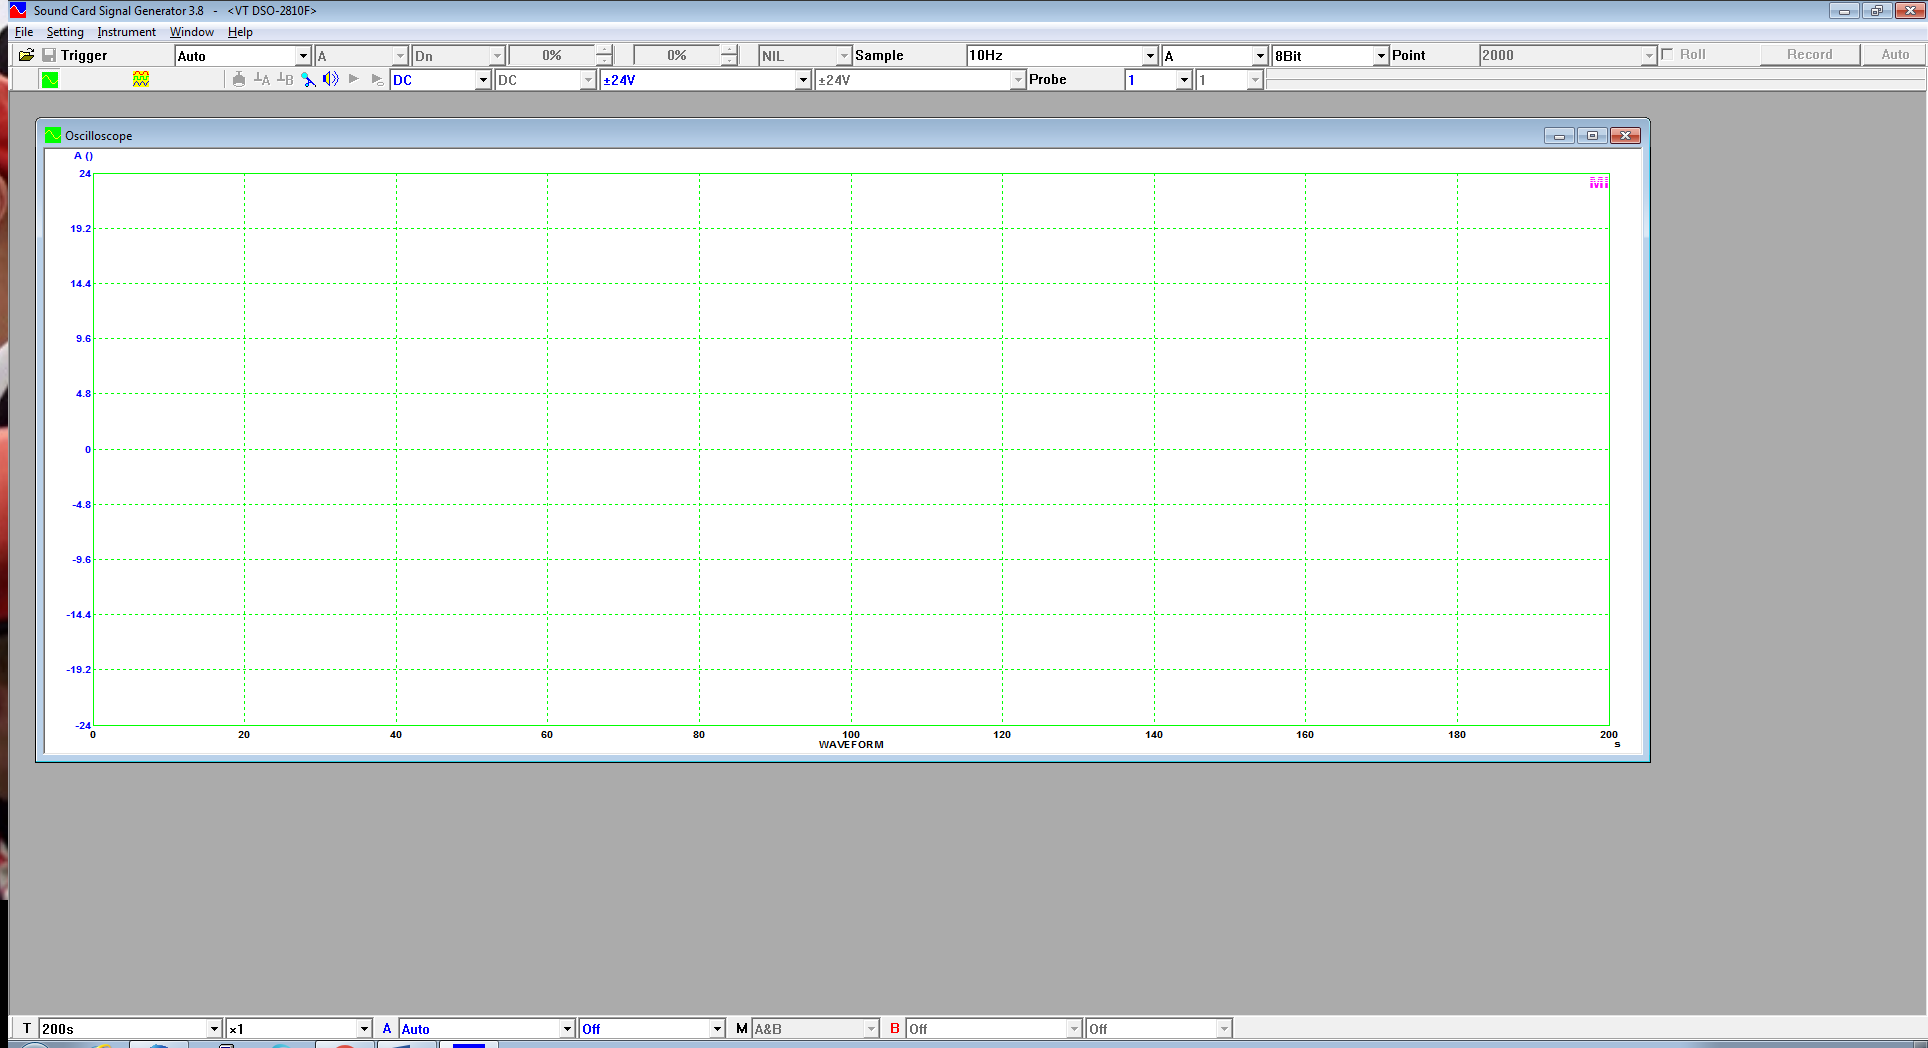Click the WAVEFORM axis label
This screenshot has width=1928, height=1048.
(851, 745)
